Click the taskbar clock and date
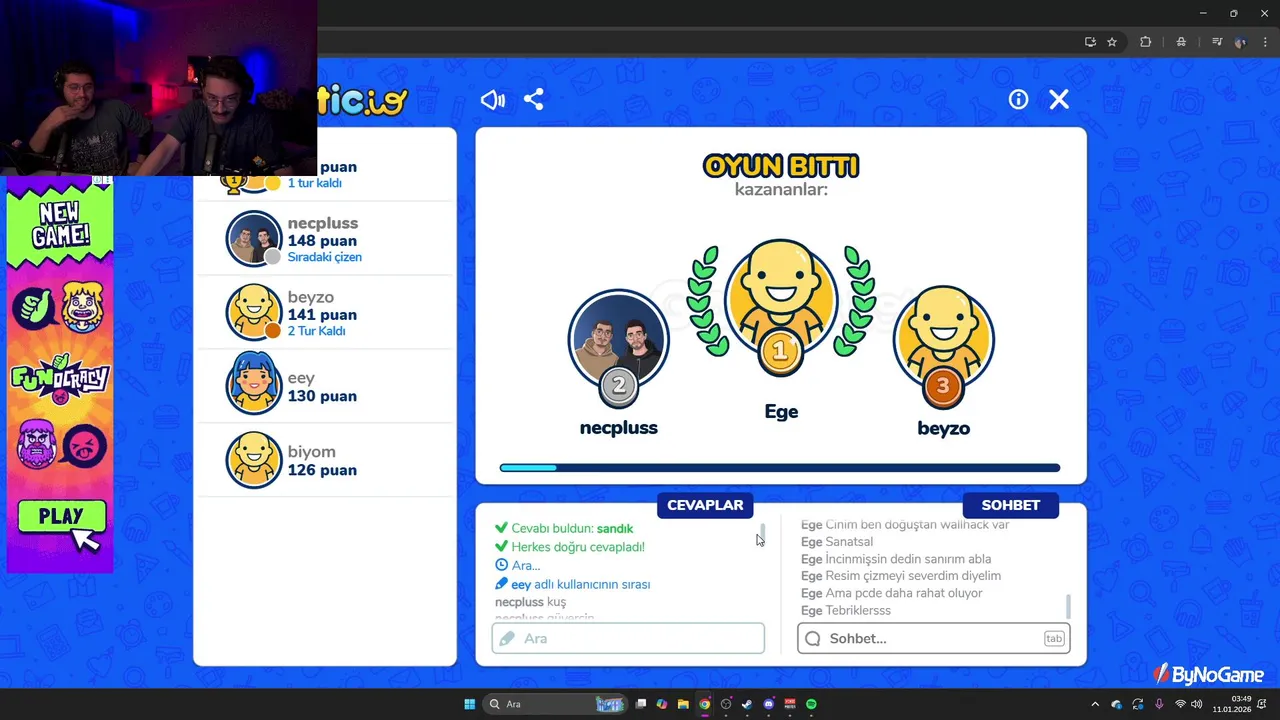Image resolution: width=1280 pixels, height=720 pixels. 1232,704
